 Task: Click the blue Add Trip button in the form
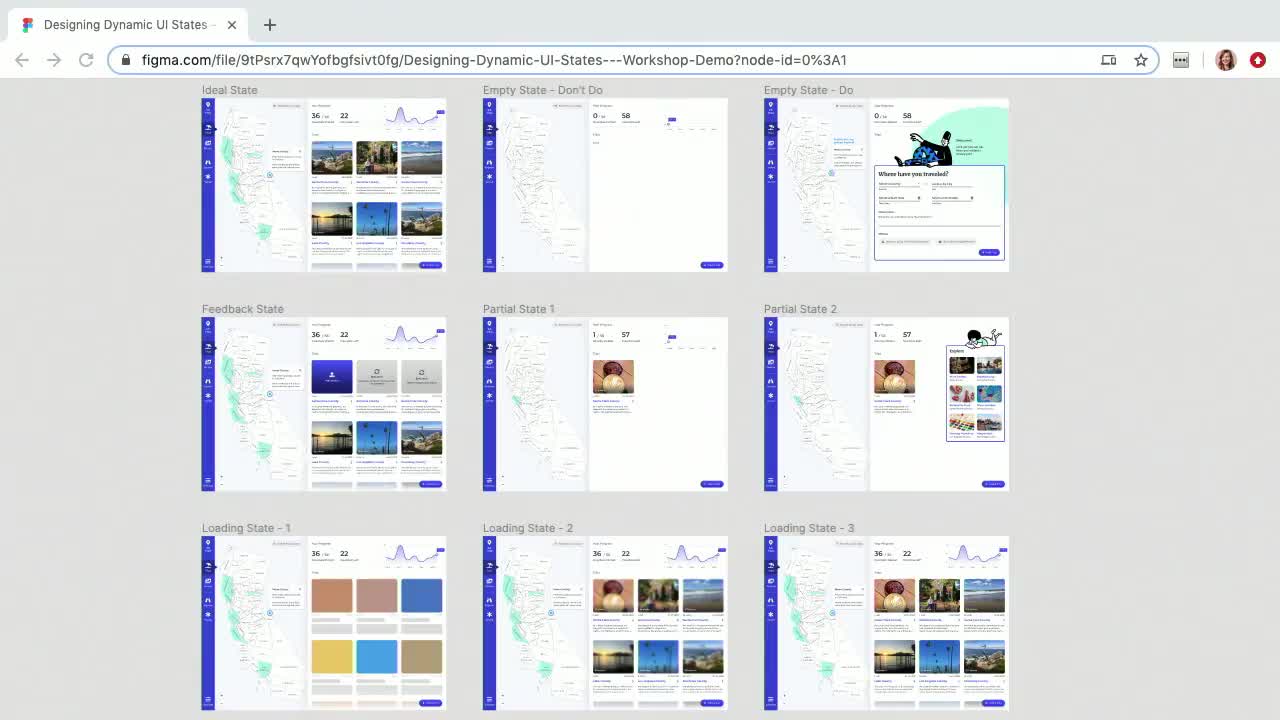[989, 252]
